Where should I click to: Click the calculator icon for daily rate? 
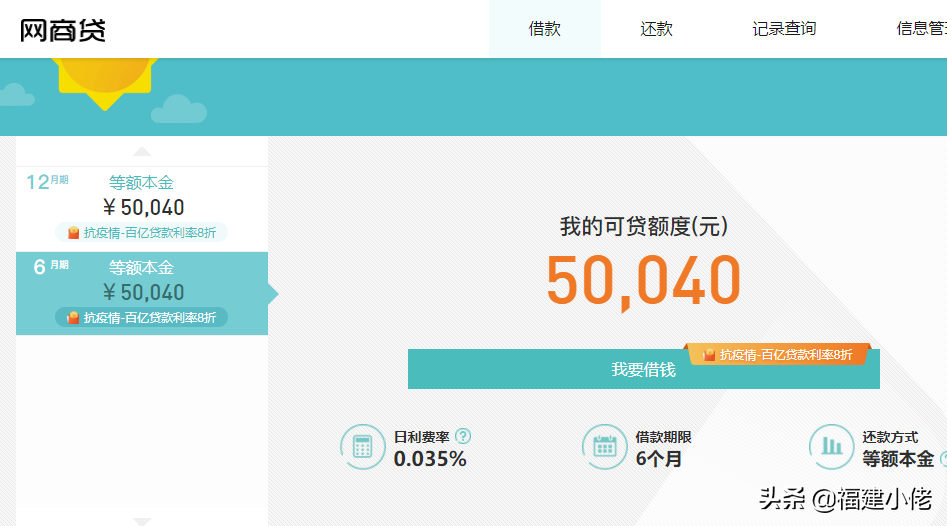coord(362,447)
